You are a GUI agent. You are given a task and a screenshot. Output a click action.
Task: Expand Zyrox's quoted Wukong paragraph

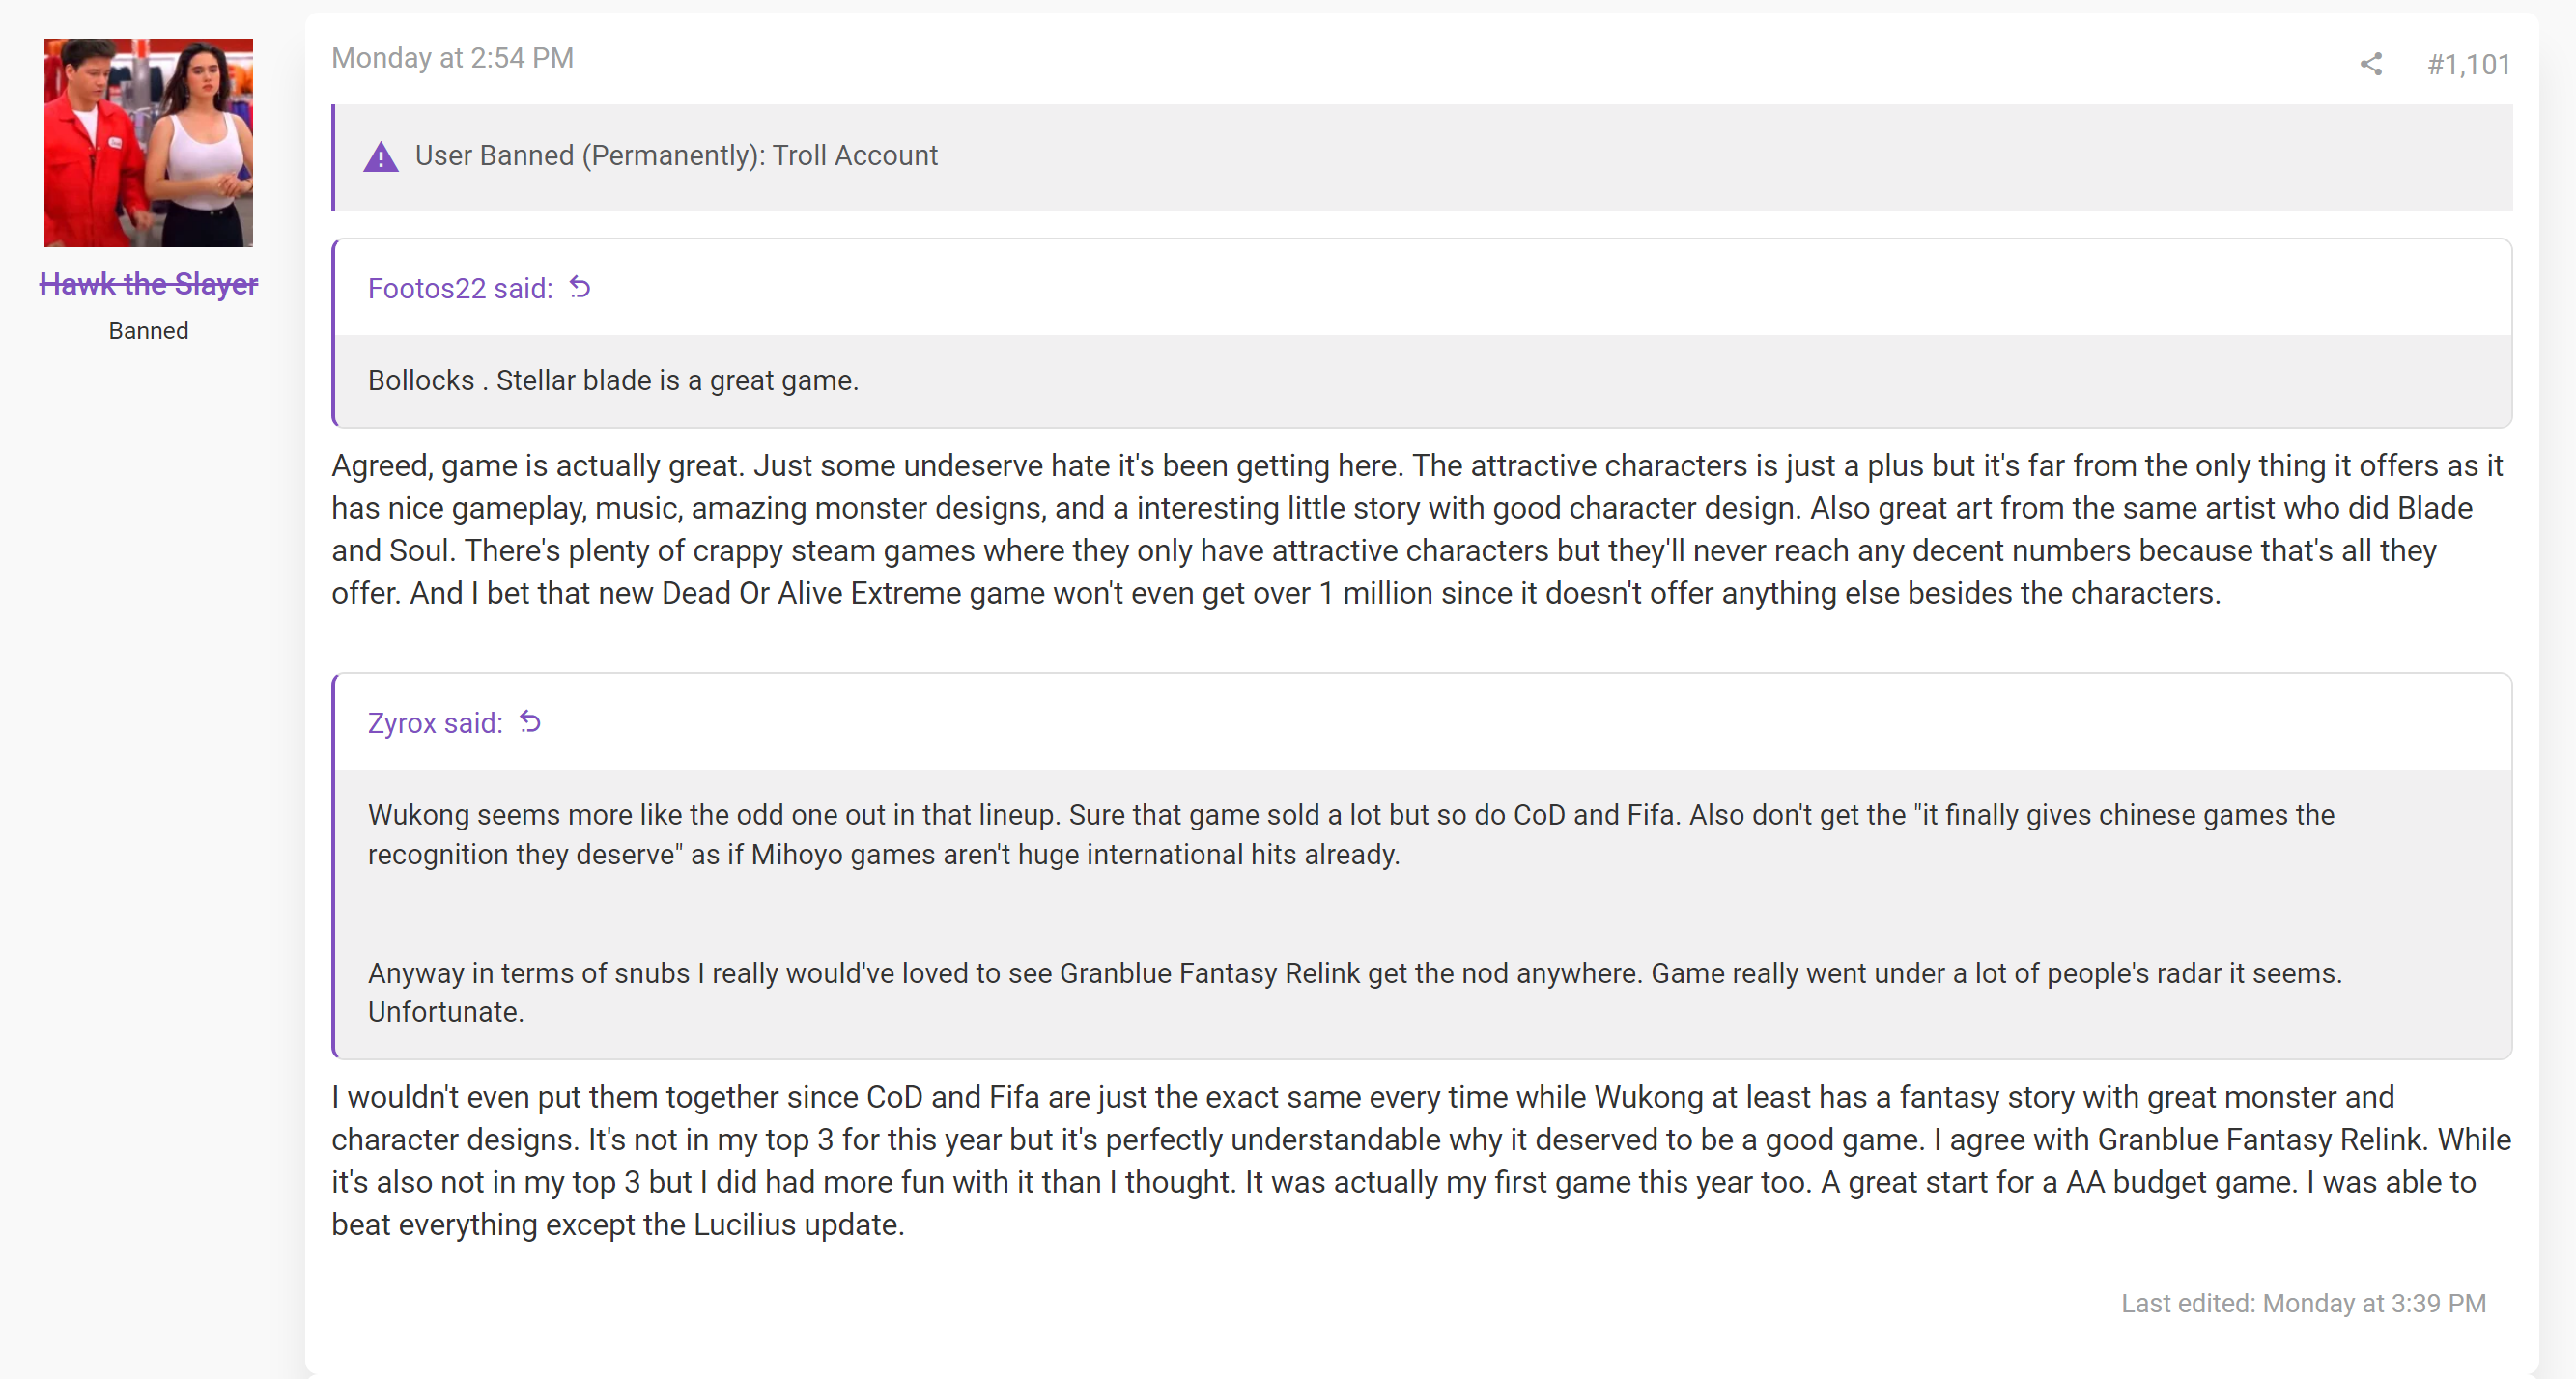pyautogui.click(x=1351, y=835)
